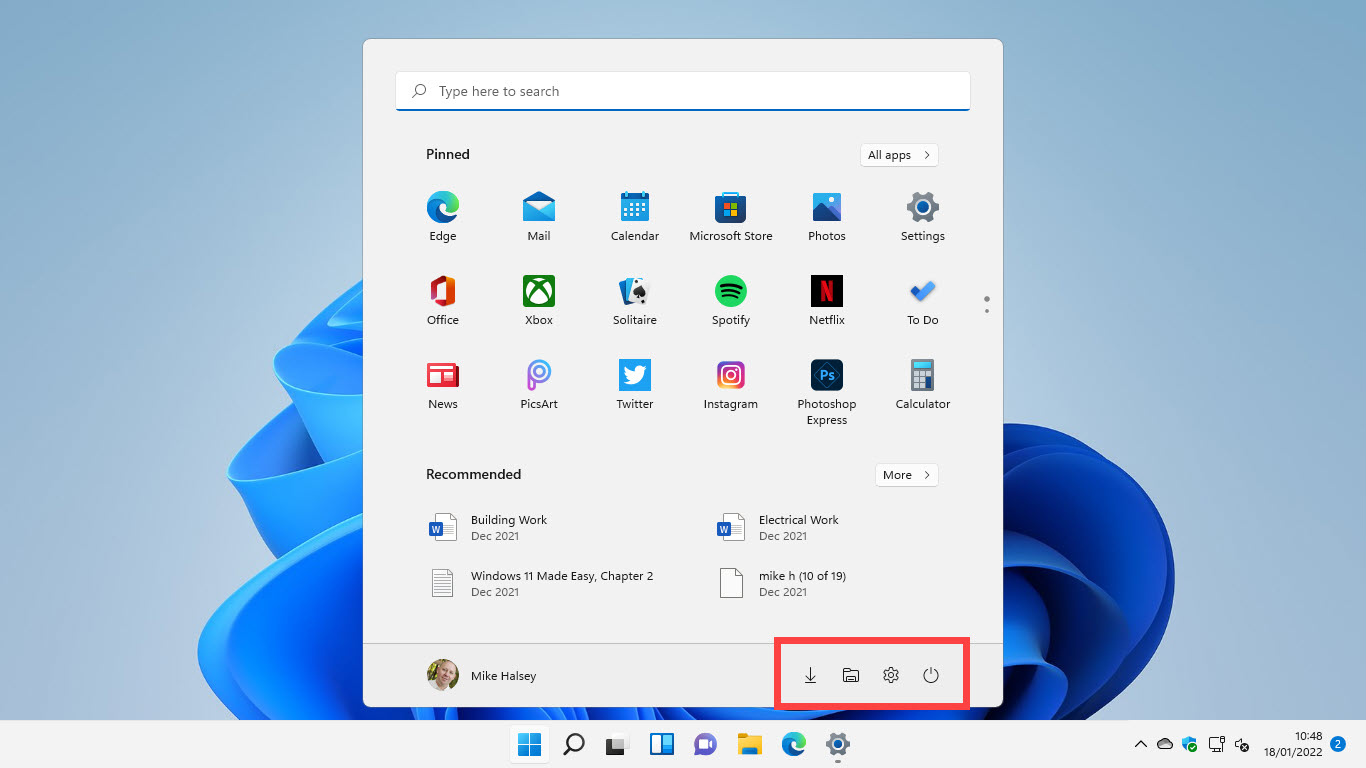Start the Solitaire game
Image resolution: width=1366 pixels, height=768 pixels.
tap(635, 301)
